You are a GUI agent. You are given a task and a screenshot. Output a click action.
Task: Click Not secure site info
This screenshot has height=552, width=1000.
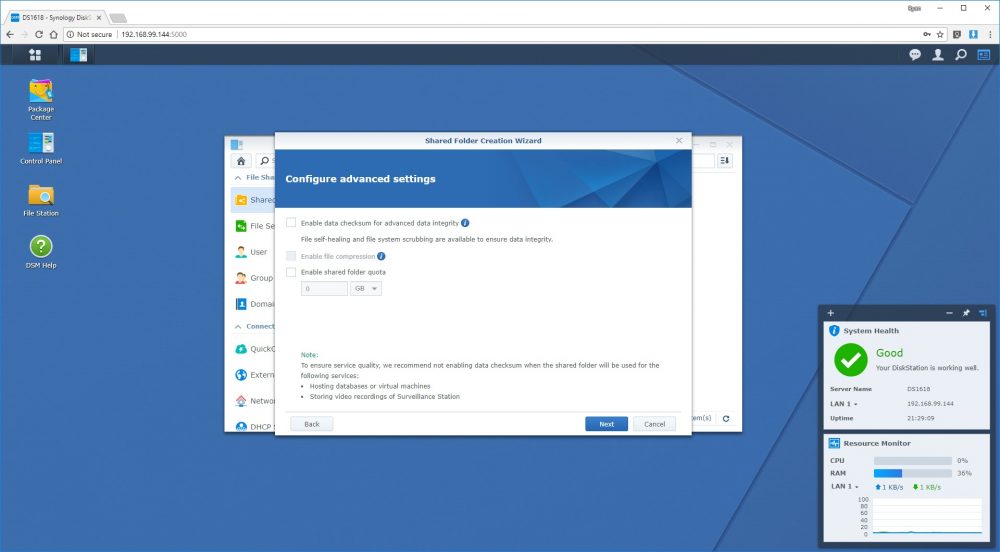coord(89,34)
